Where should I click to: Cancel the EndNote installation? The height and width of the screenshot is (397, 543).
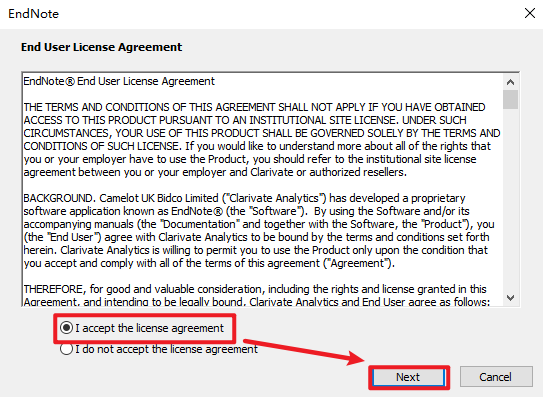click(x=496, y=377)
